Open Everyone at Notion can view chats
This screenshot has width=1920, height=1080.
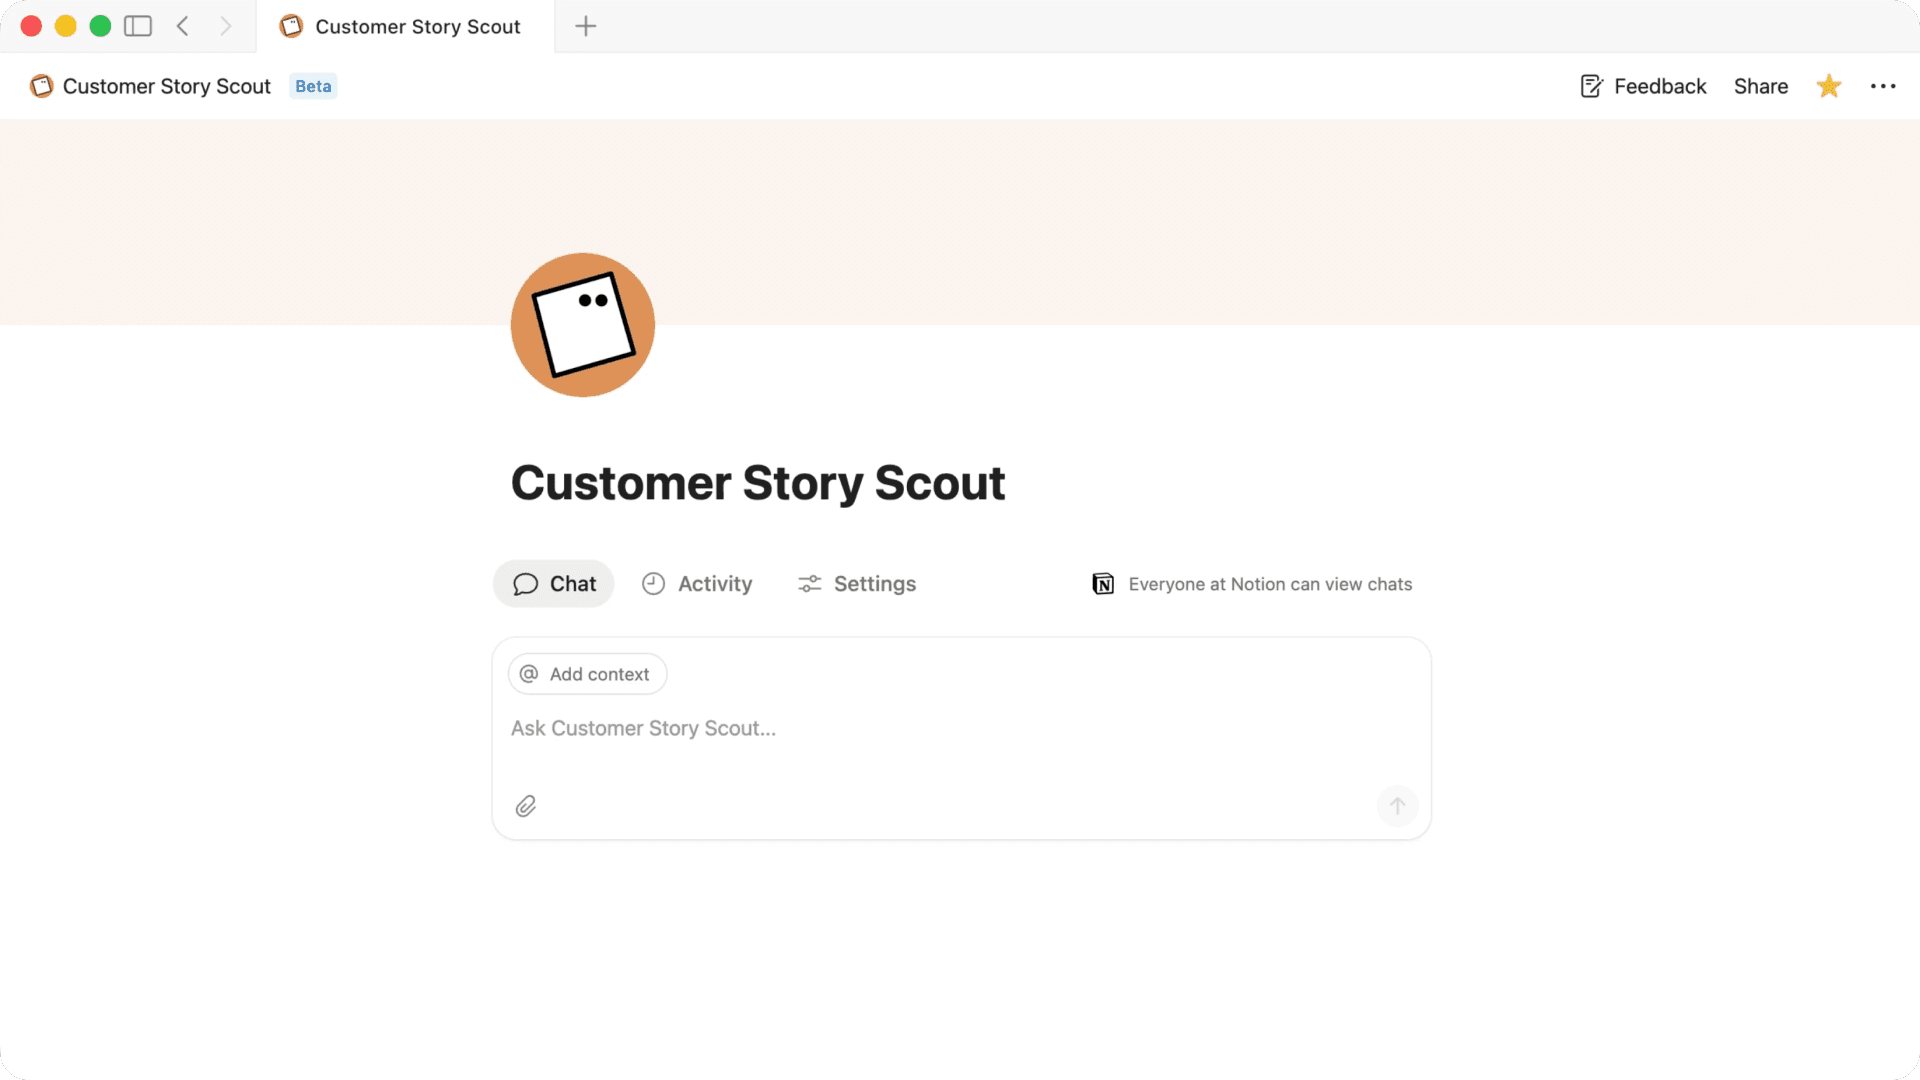pos(1252,584)
